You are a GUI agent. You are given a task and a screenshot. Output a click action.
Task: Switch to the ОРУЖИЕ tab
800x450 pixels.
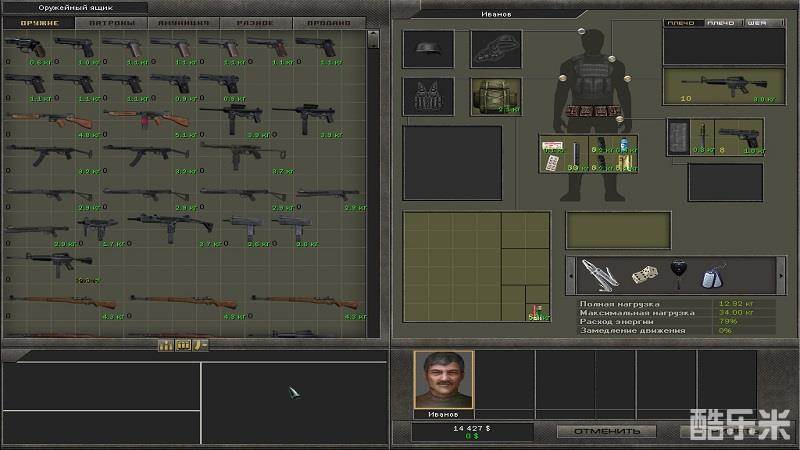click(39, 23)
